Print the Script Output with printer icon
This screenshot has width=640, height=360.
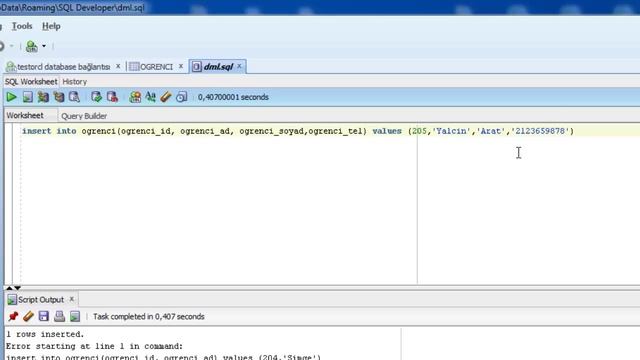click(x=59, y=316)
